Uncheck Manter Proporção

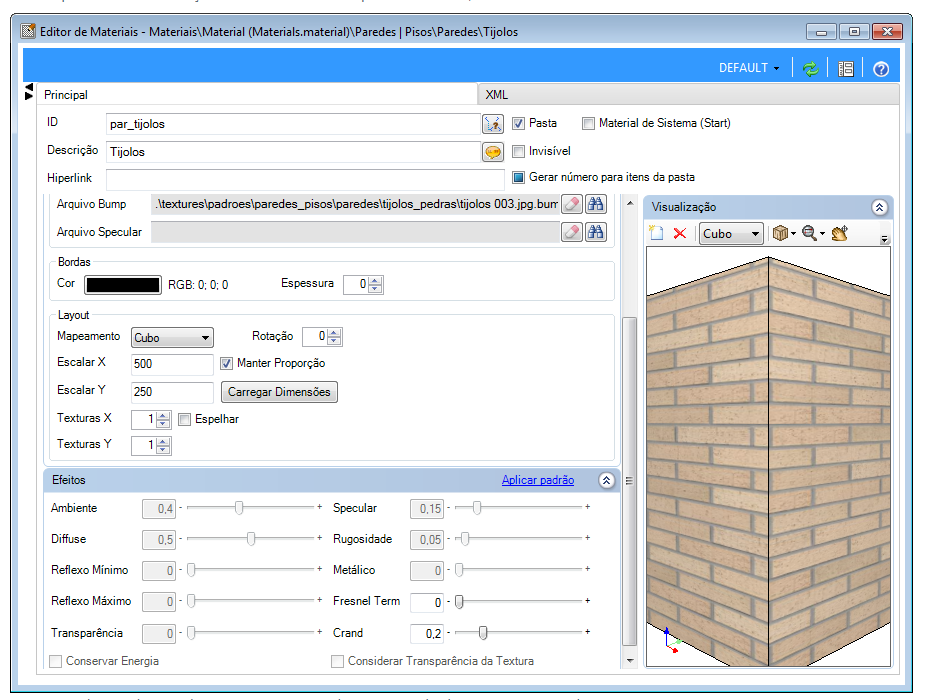coord(226,363)
